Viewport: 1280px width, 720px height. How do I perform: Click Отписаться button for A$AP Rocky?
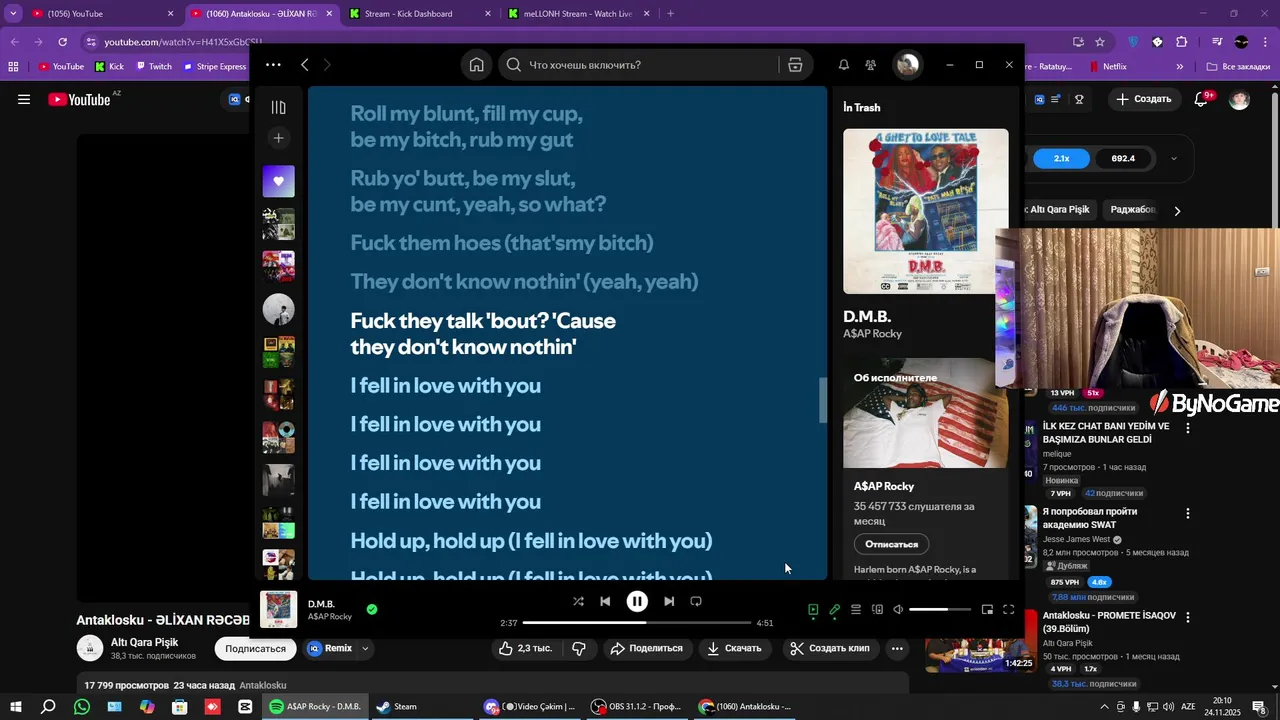891,544
